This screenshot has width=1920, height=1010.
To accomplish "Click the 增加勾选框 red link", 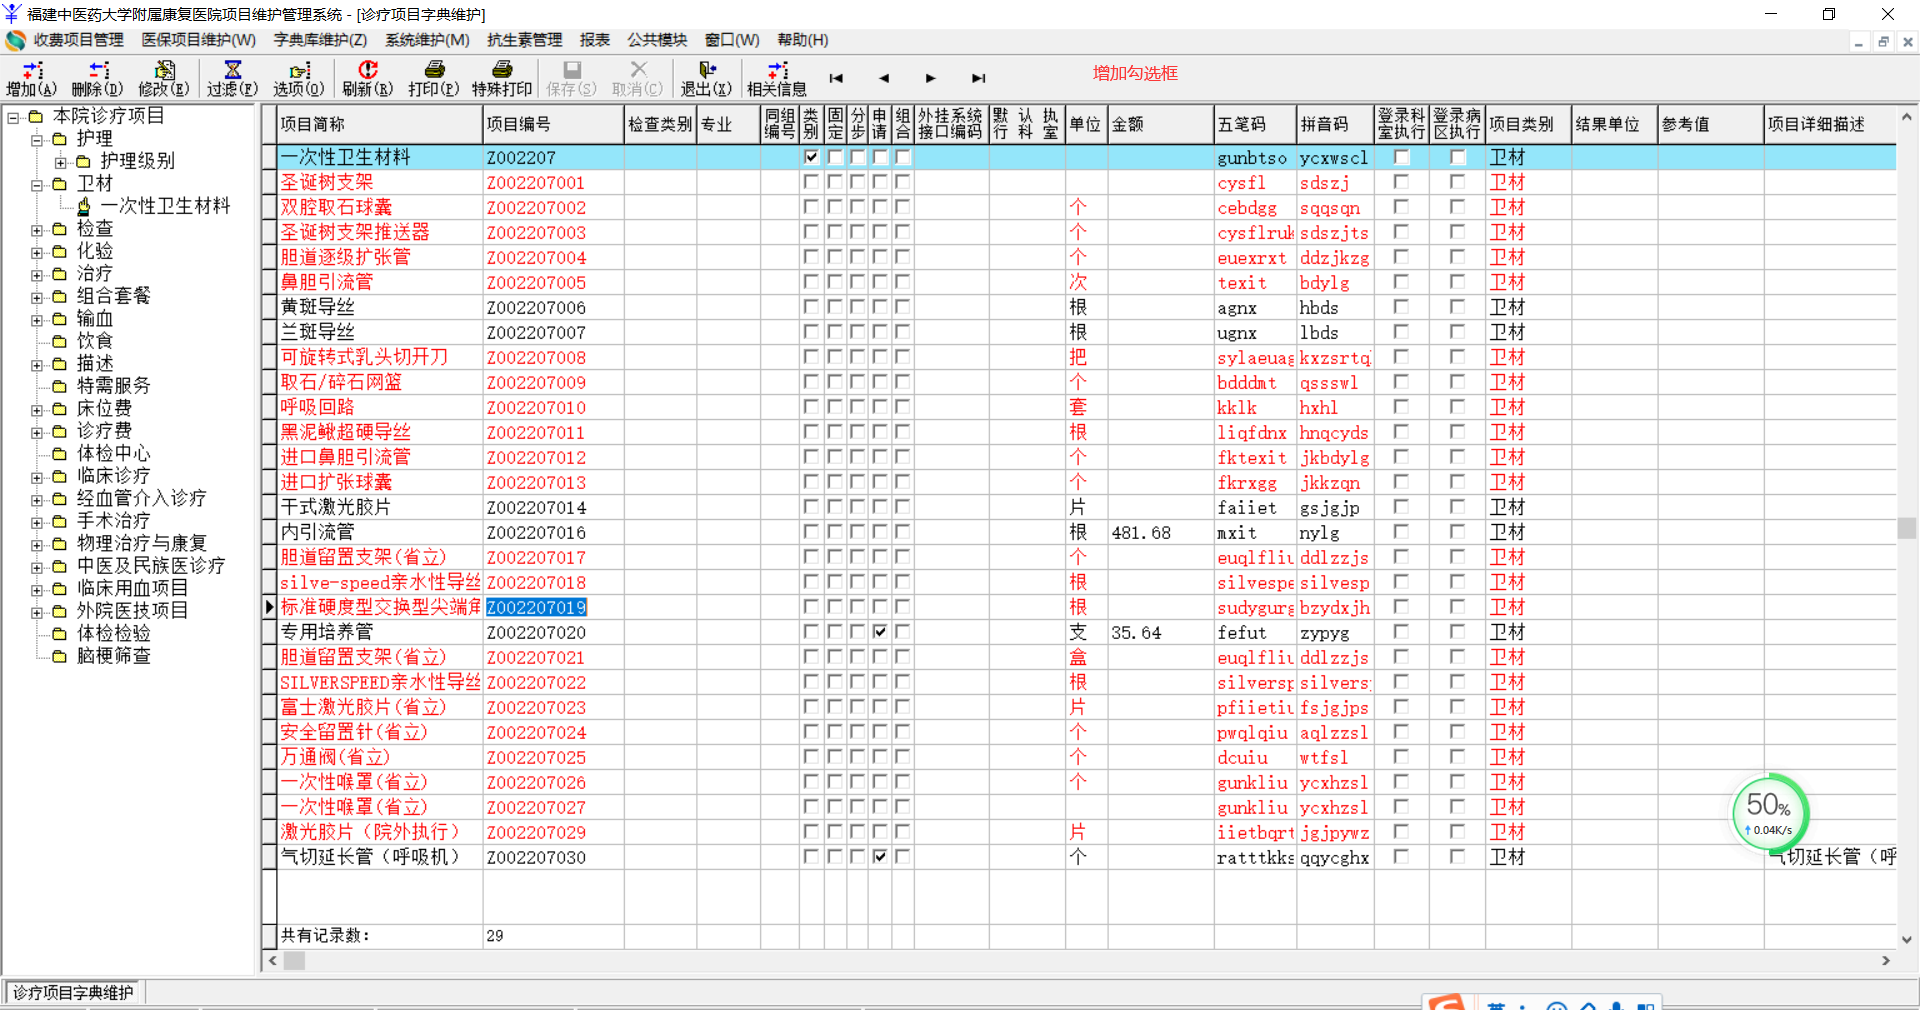I will pyautogui.click(x=1135, y=73).
